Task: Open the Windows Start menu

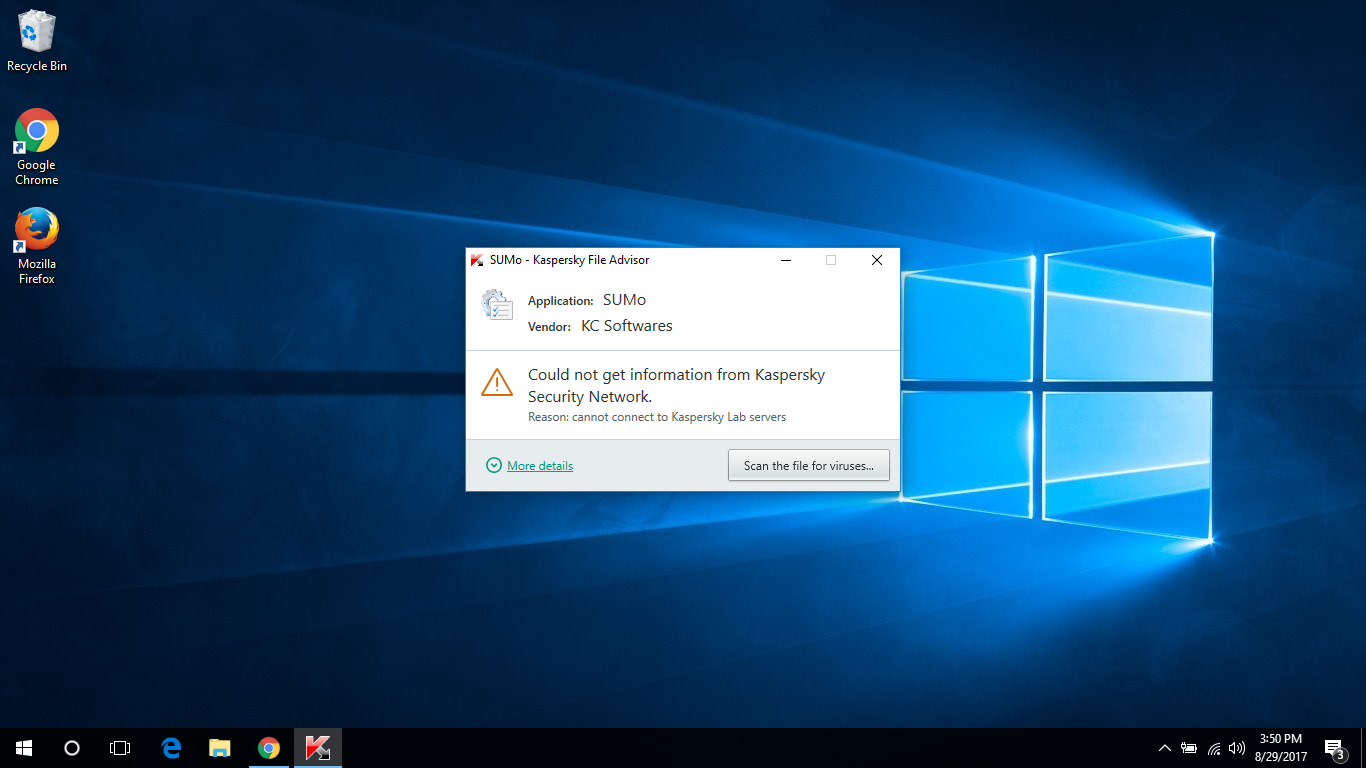Action: (x=24, y=748)
